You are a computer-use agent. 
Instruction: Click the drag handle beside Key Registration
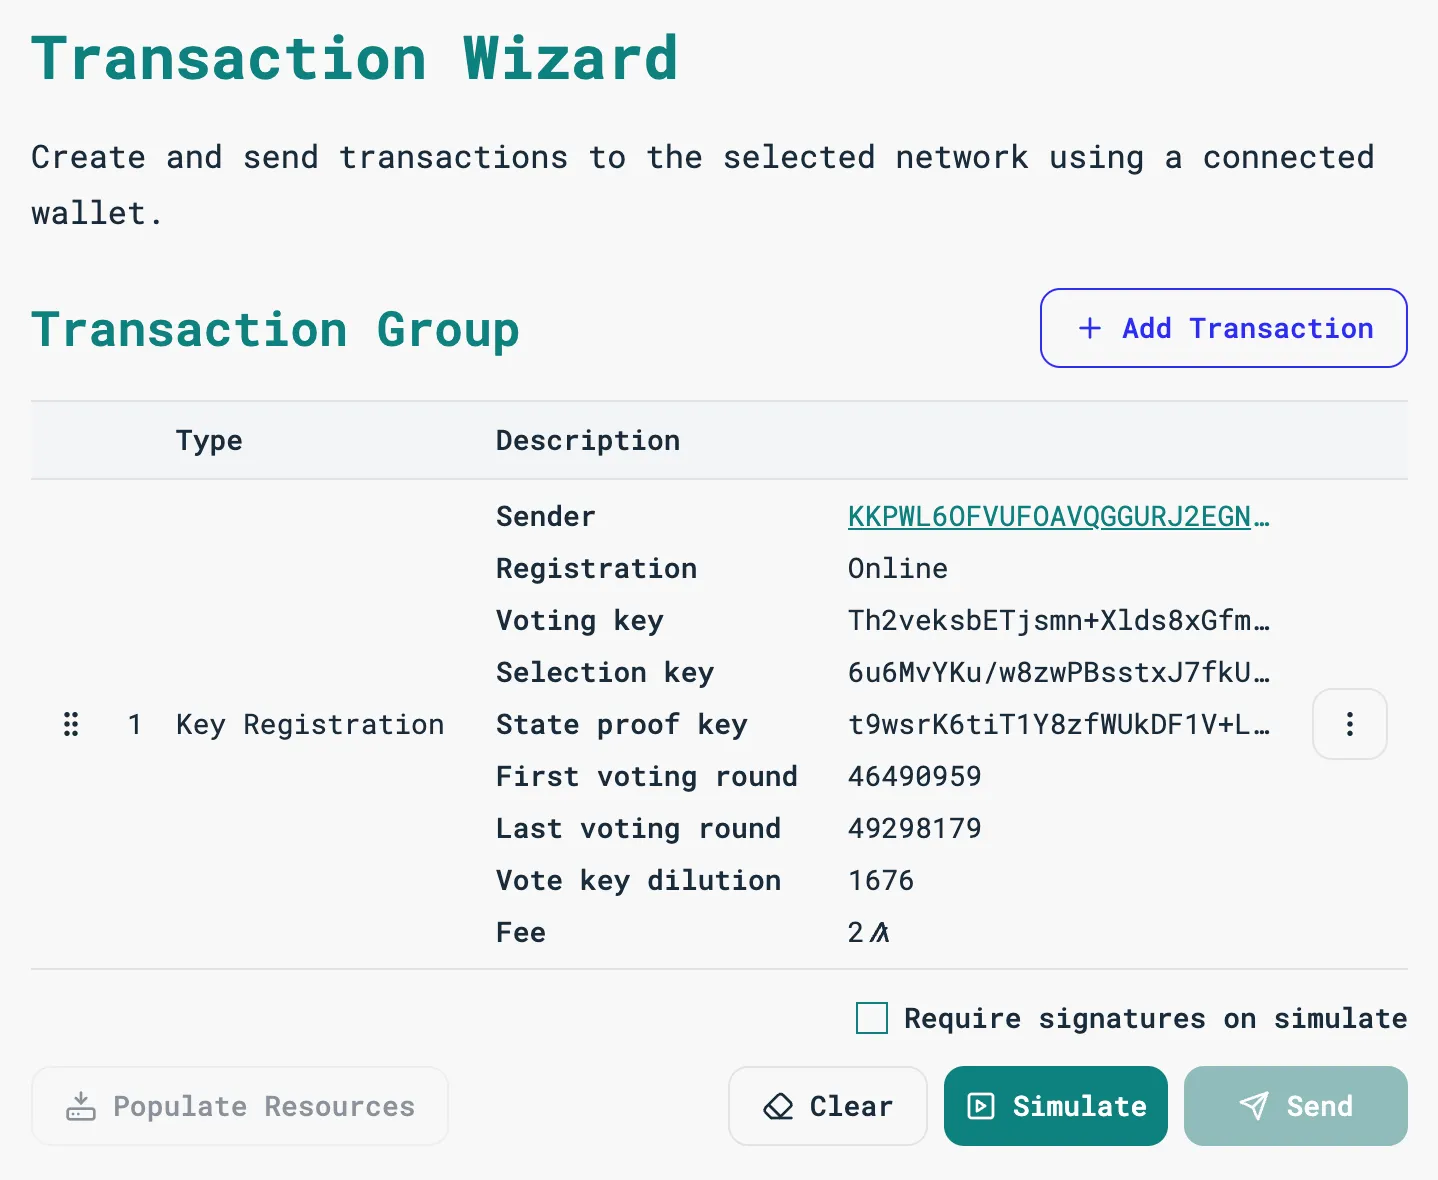tap(71, 724)
